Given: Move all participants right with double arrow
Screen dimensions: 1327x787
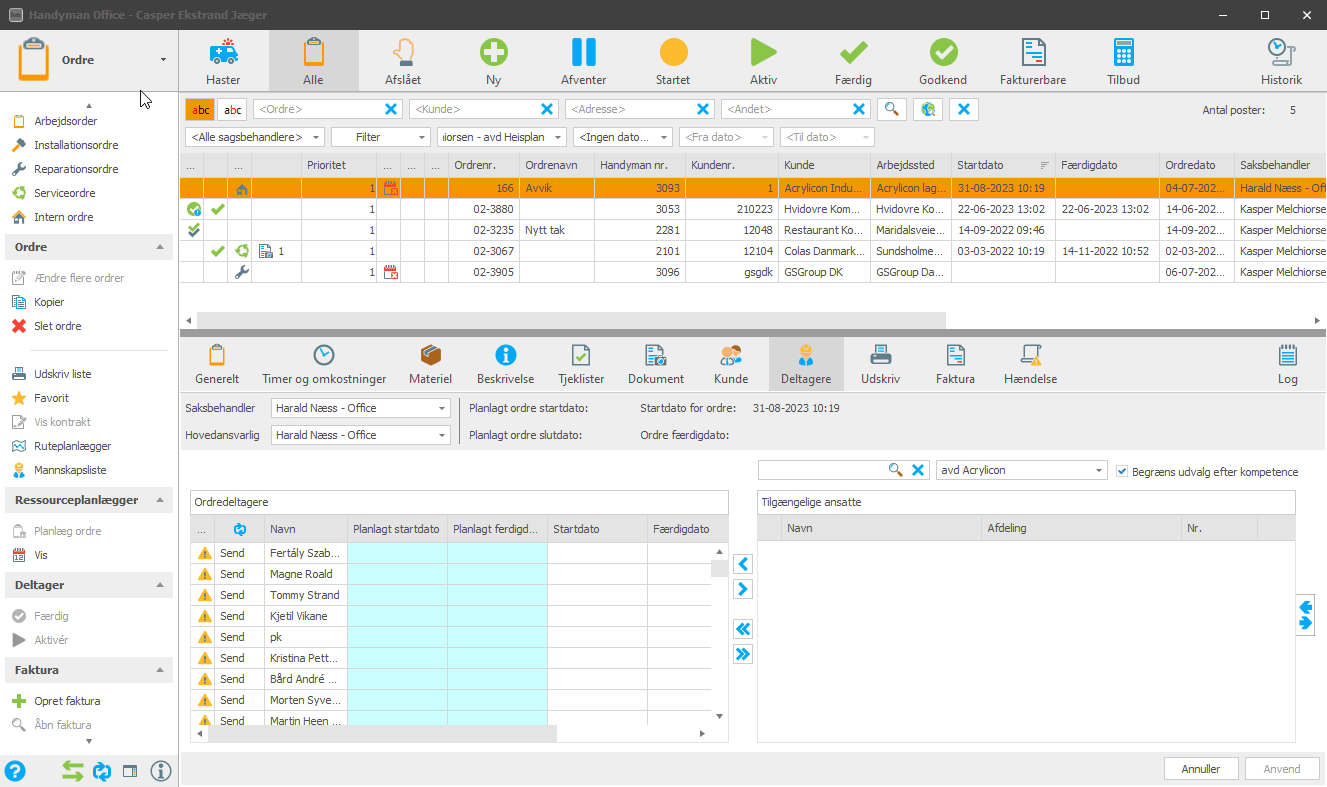Looking at the screenshot, I should (743, 655).
